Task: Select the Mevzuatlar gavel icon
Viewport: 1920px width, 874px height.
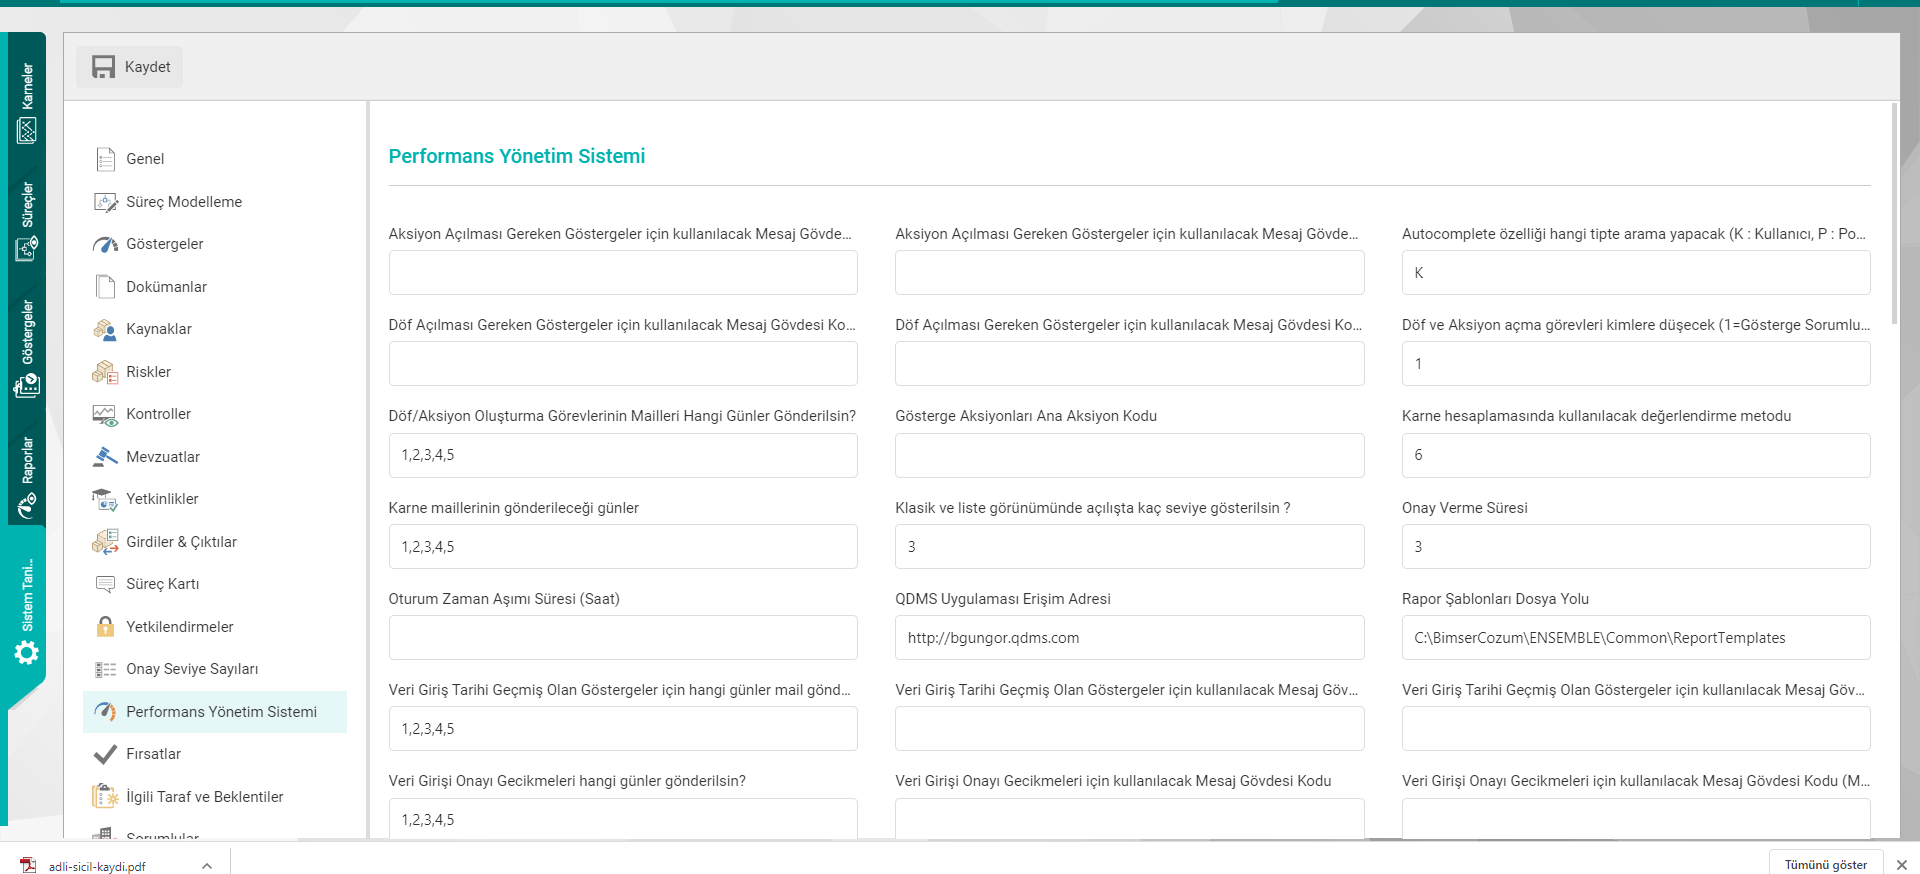Action: (x=105, y=457)
